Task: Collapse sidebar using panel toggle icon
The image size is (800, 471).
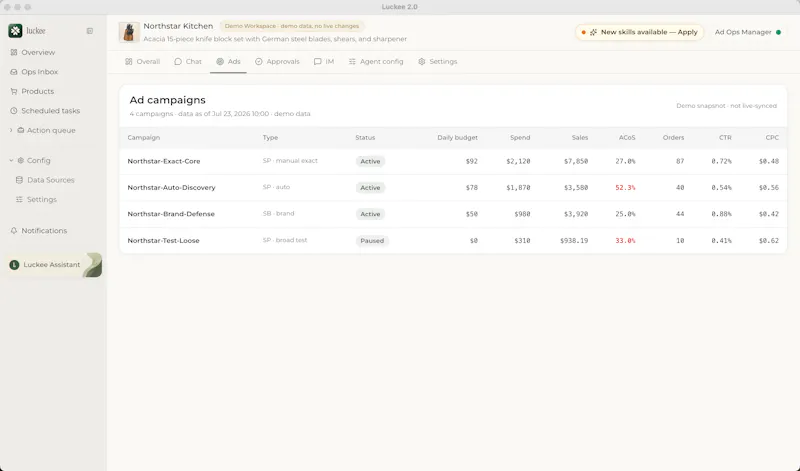Action: click(x=90, y=31)
